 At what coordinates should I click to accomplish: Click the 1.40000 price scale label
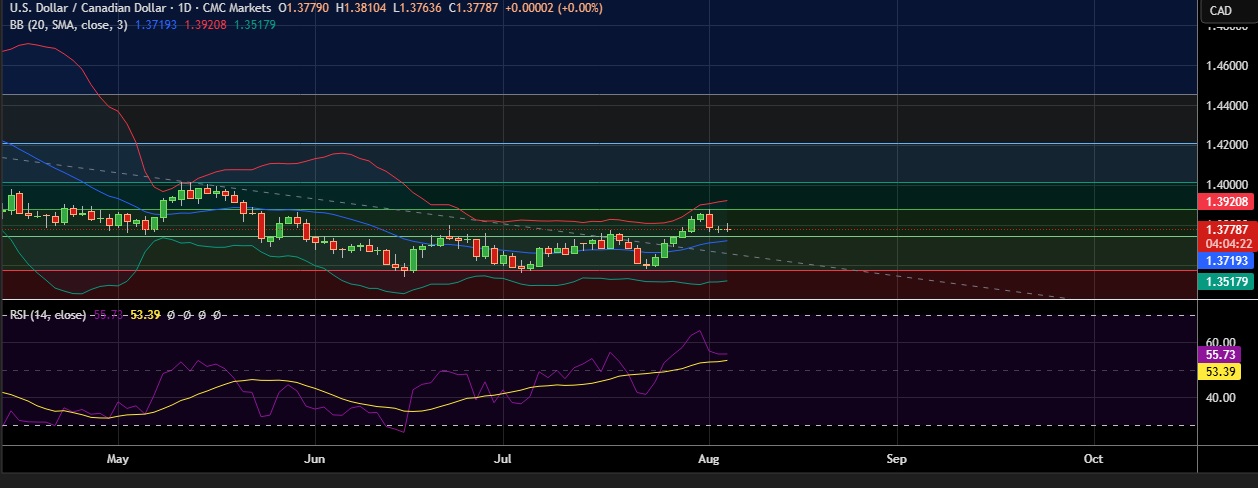pos(1226,185)
